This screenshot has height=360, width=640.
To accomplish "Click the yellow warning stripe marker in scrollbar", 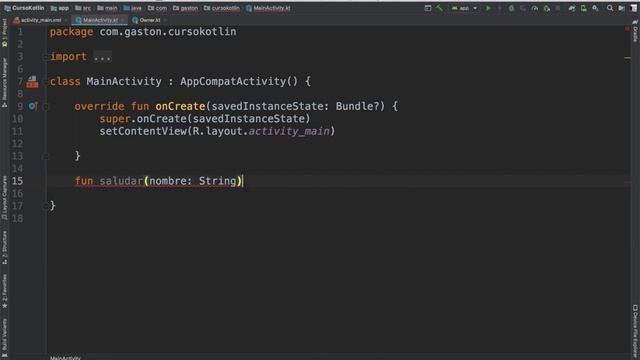I will 627,58.
